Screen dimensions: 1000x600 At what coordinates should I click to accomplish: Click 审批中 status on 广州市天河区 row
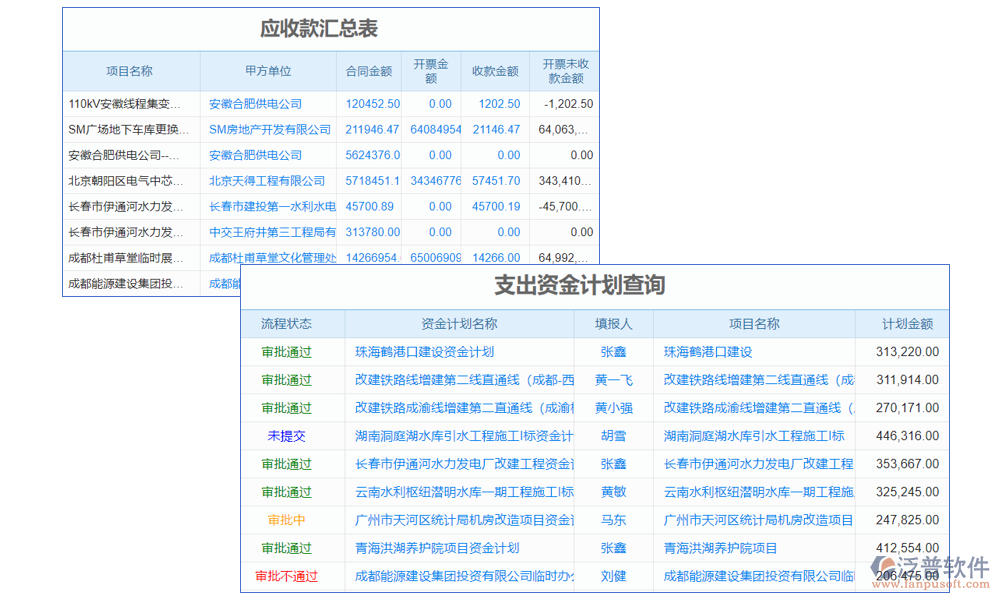click(x=287, y=520)
